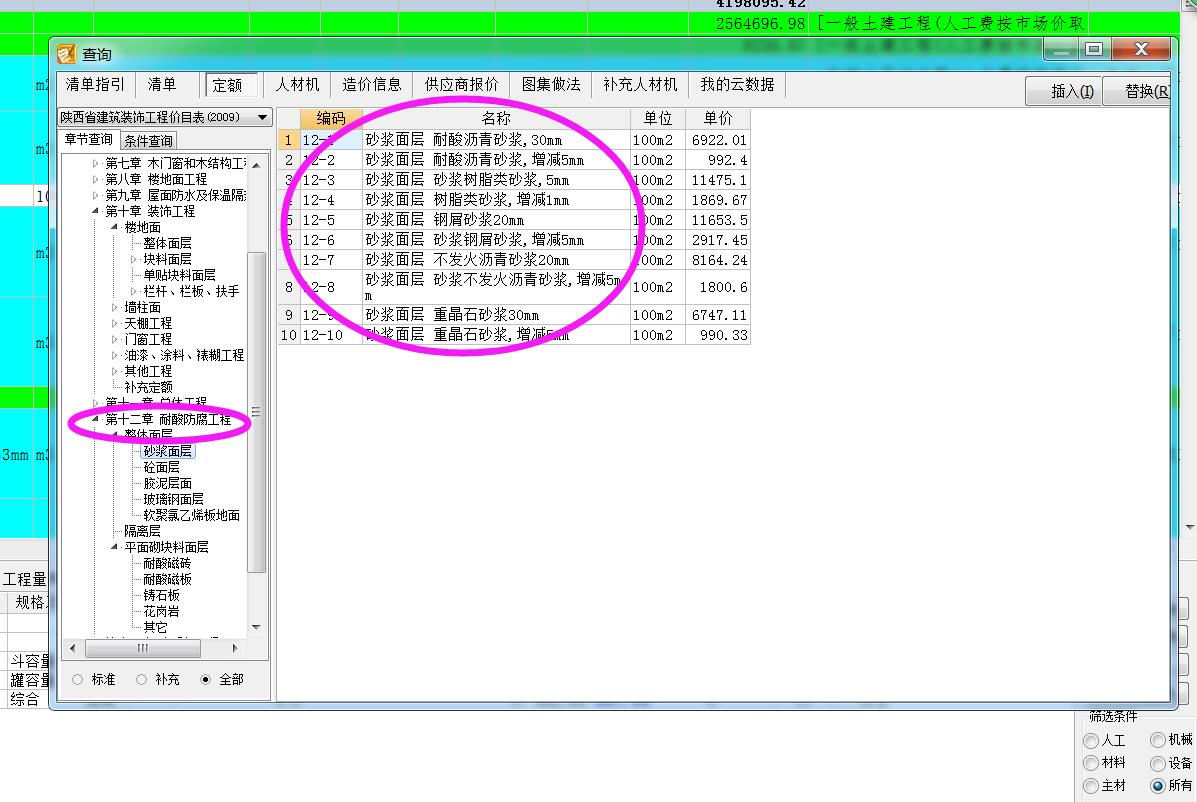Select the 章节查询 tab
The width and height of the screenshot is (1197, 802).
89,140
